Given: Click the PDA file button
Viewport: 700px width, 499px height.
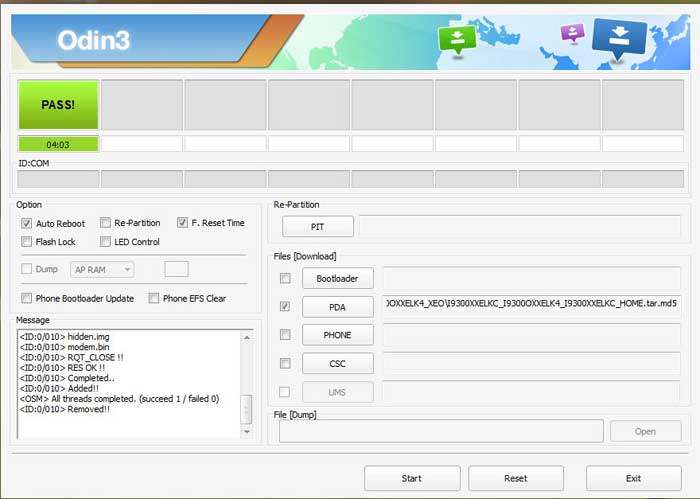Looking at the screenshot, I should pos(338,307).
